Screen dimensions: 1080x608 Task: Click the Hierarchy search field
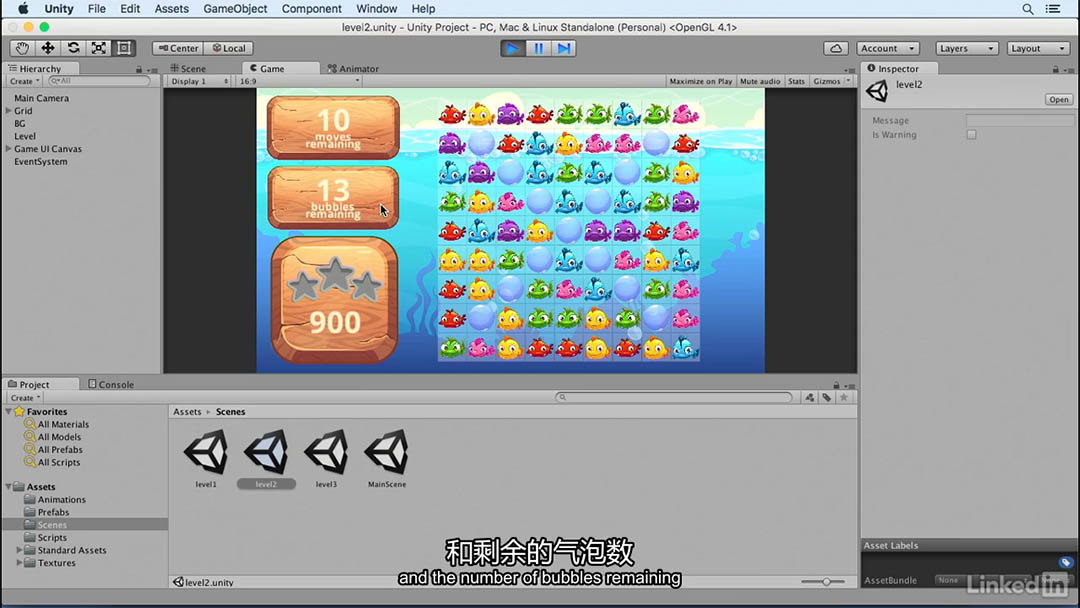click(99, 81)
